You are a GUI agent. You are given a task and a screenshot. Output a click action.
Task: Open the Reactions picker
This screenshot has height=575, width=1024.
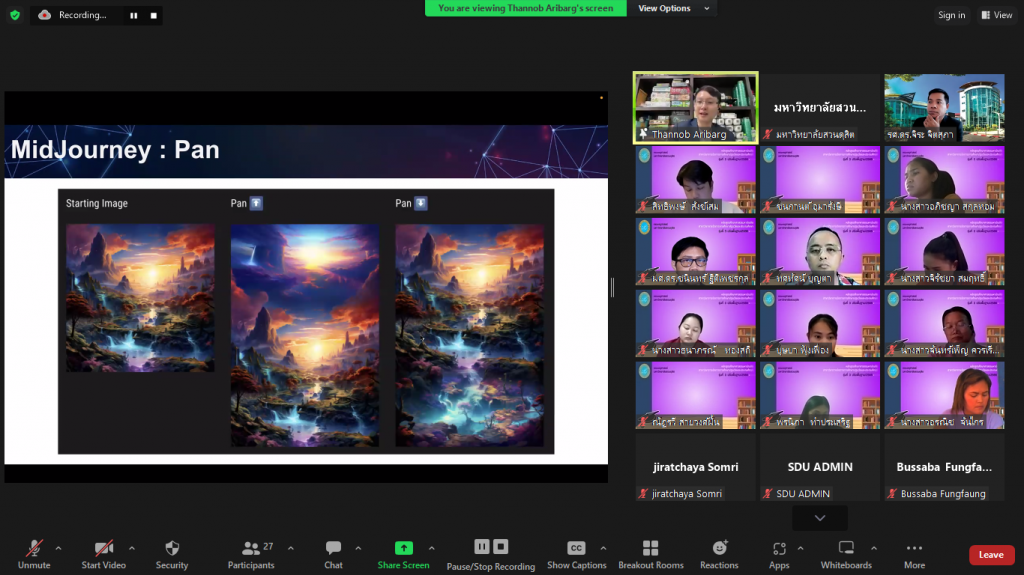click(719, 553)
